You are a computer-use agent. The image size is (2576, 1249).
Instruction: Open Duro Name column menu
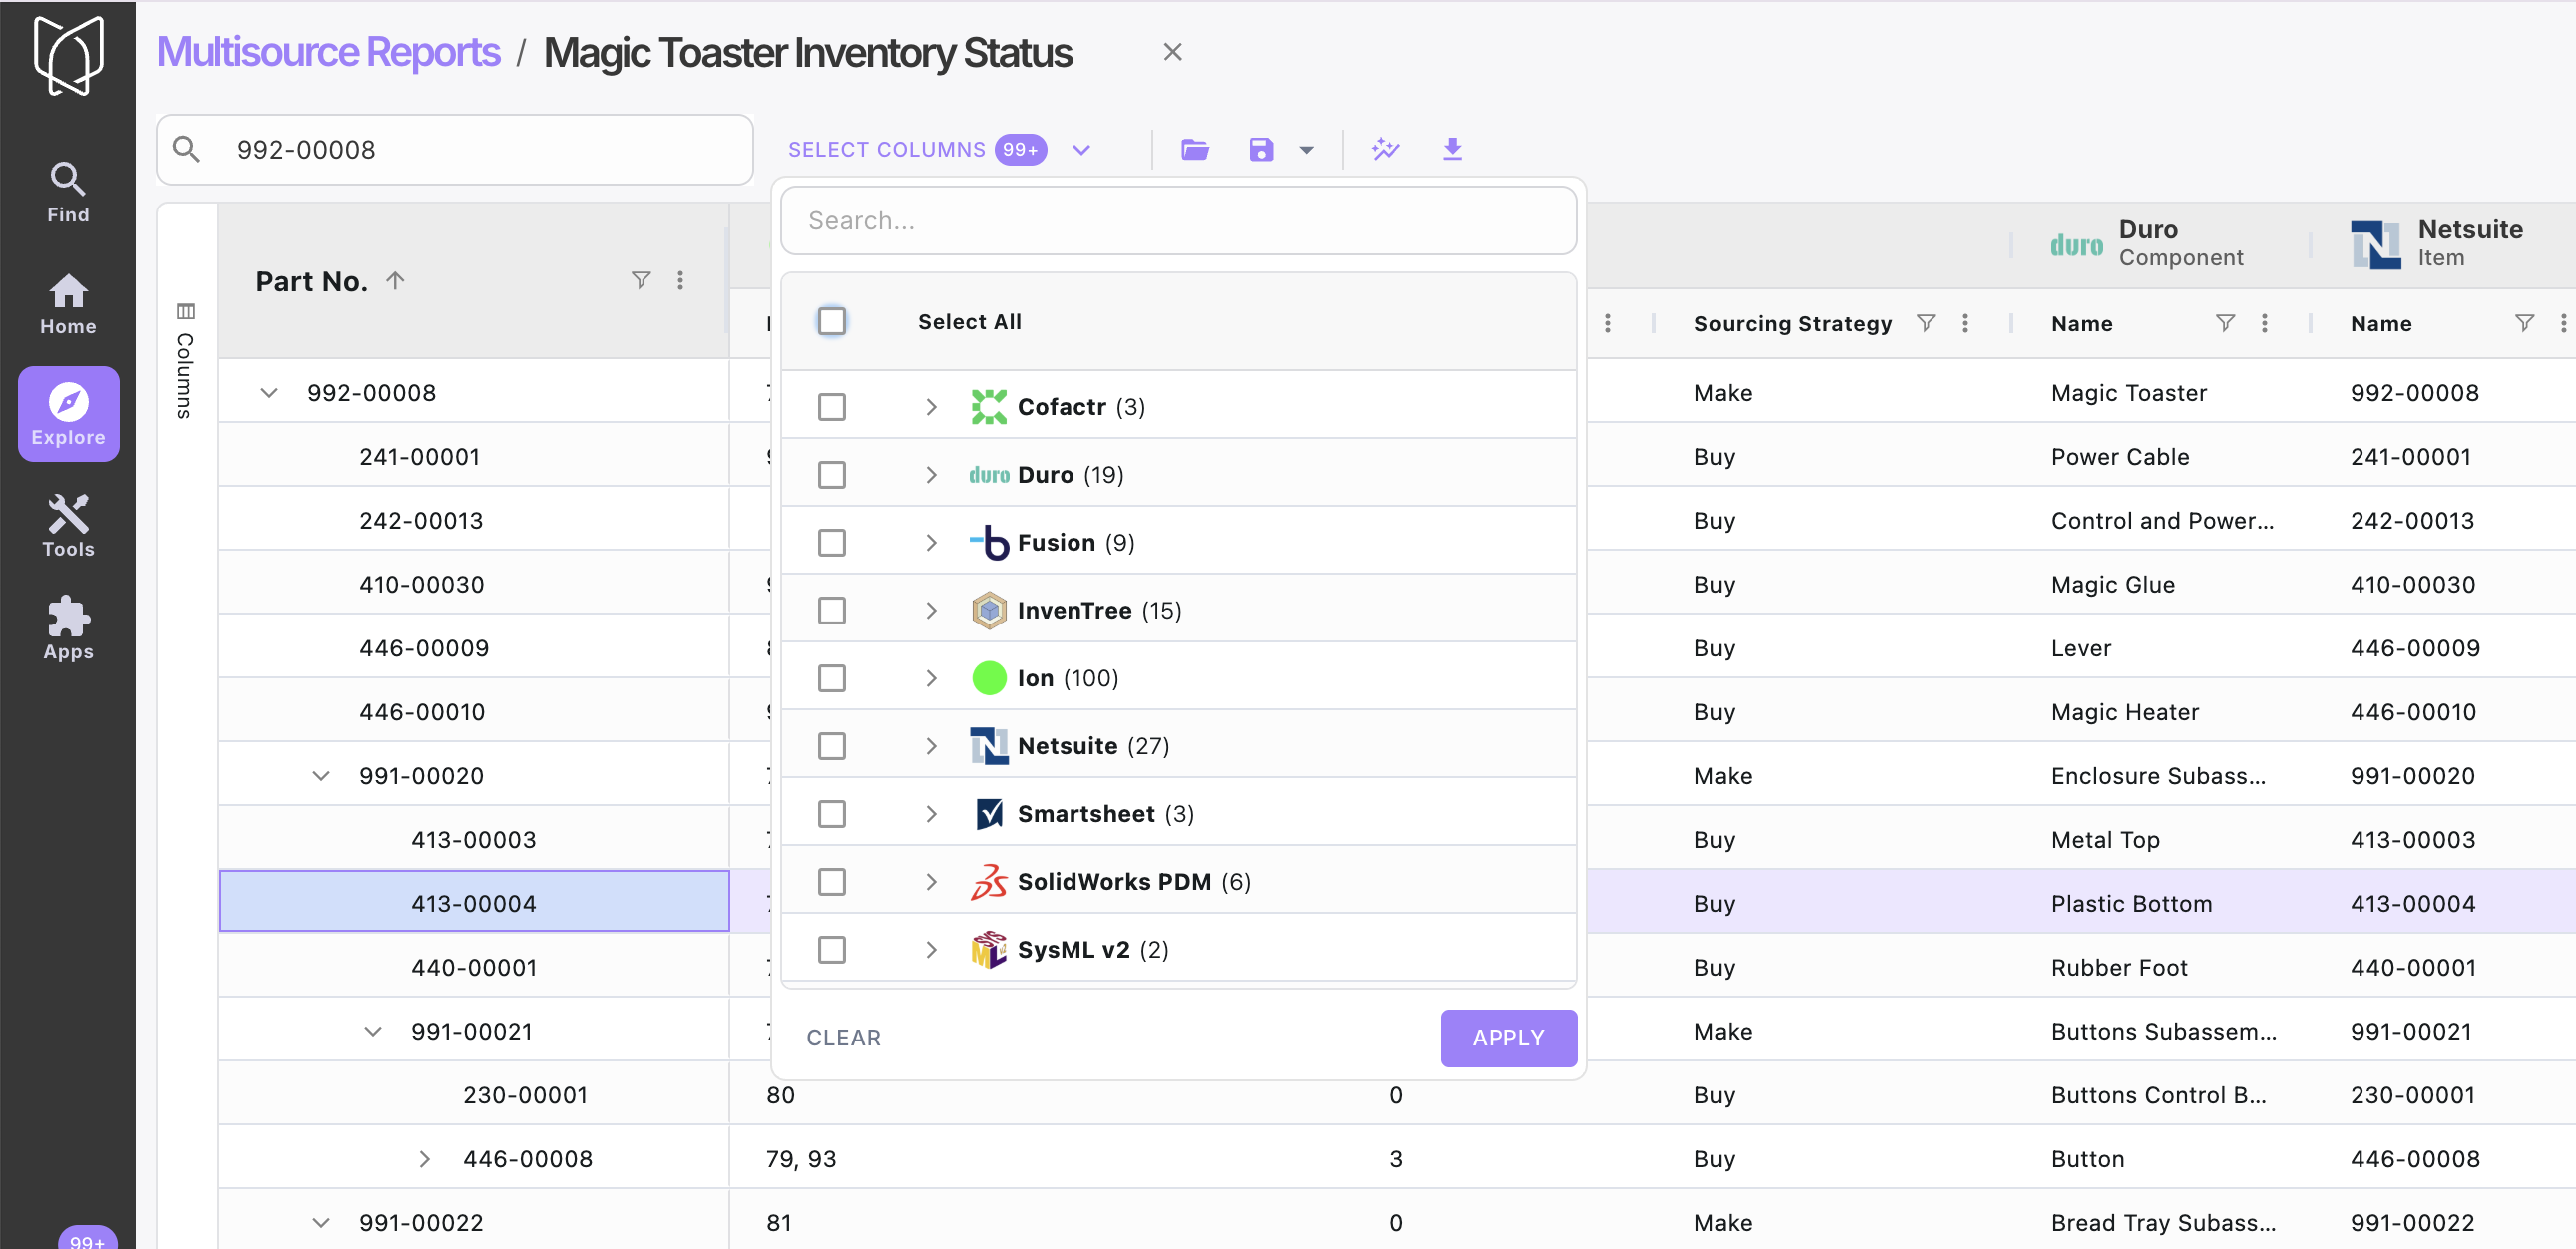(2264, 323)
